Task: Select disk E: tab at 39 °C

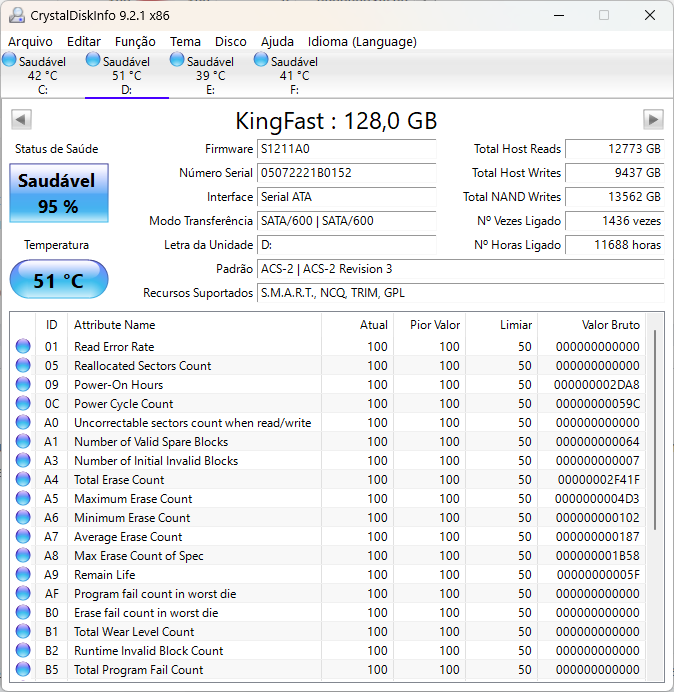Action: tap(211, 75)
